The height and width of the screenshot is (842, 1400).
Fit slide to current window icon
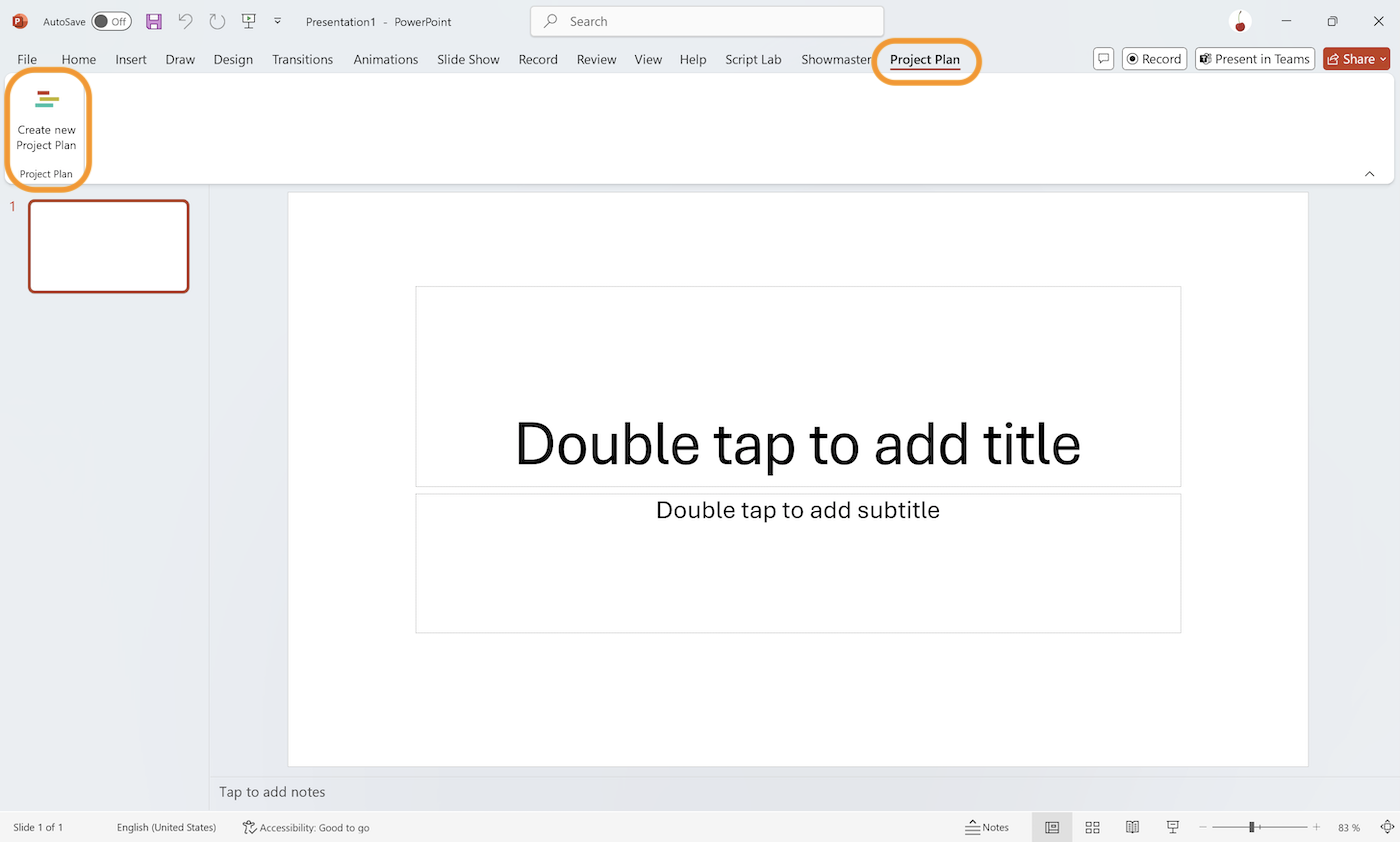pos(1387,827)
